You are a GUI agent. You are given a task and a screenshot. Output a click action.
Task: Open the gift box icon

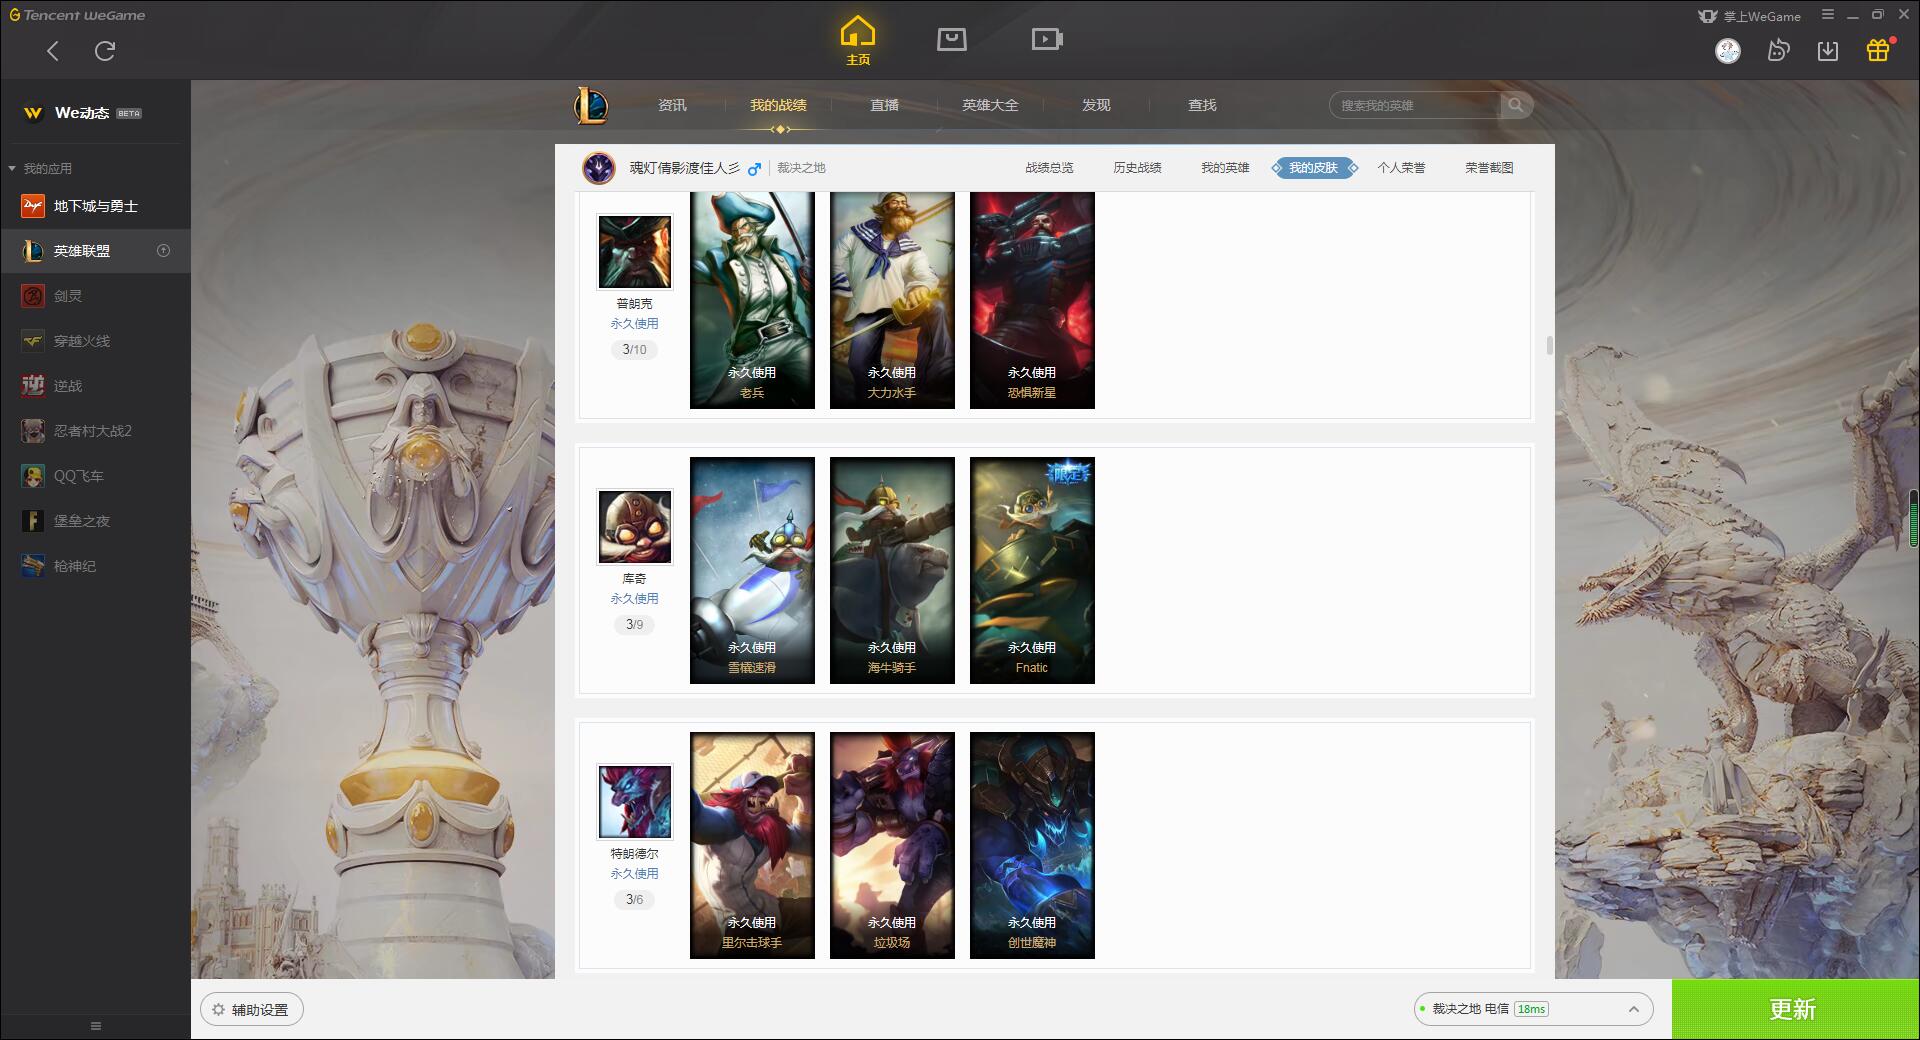[1878, 50]
